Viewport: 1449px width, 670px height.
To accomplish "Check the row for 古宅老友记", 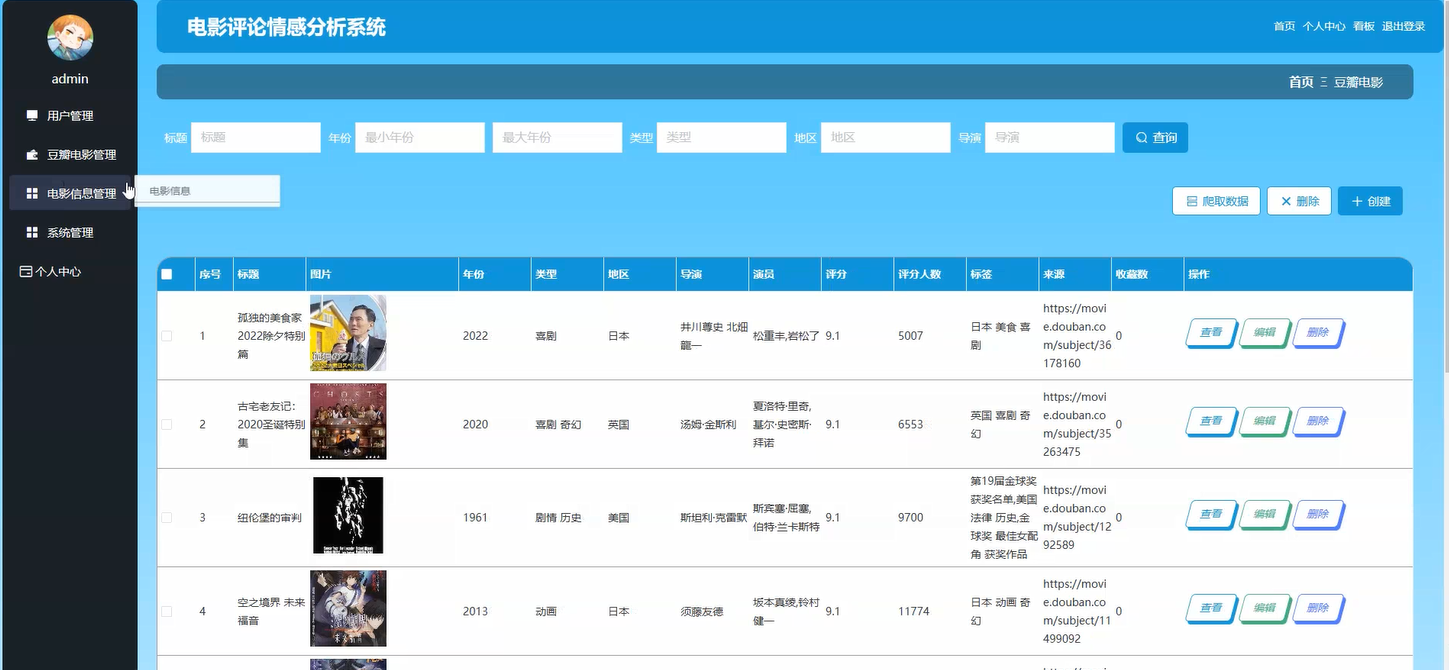I will 167,424.
